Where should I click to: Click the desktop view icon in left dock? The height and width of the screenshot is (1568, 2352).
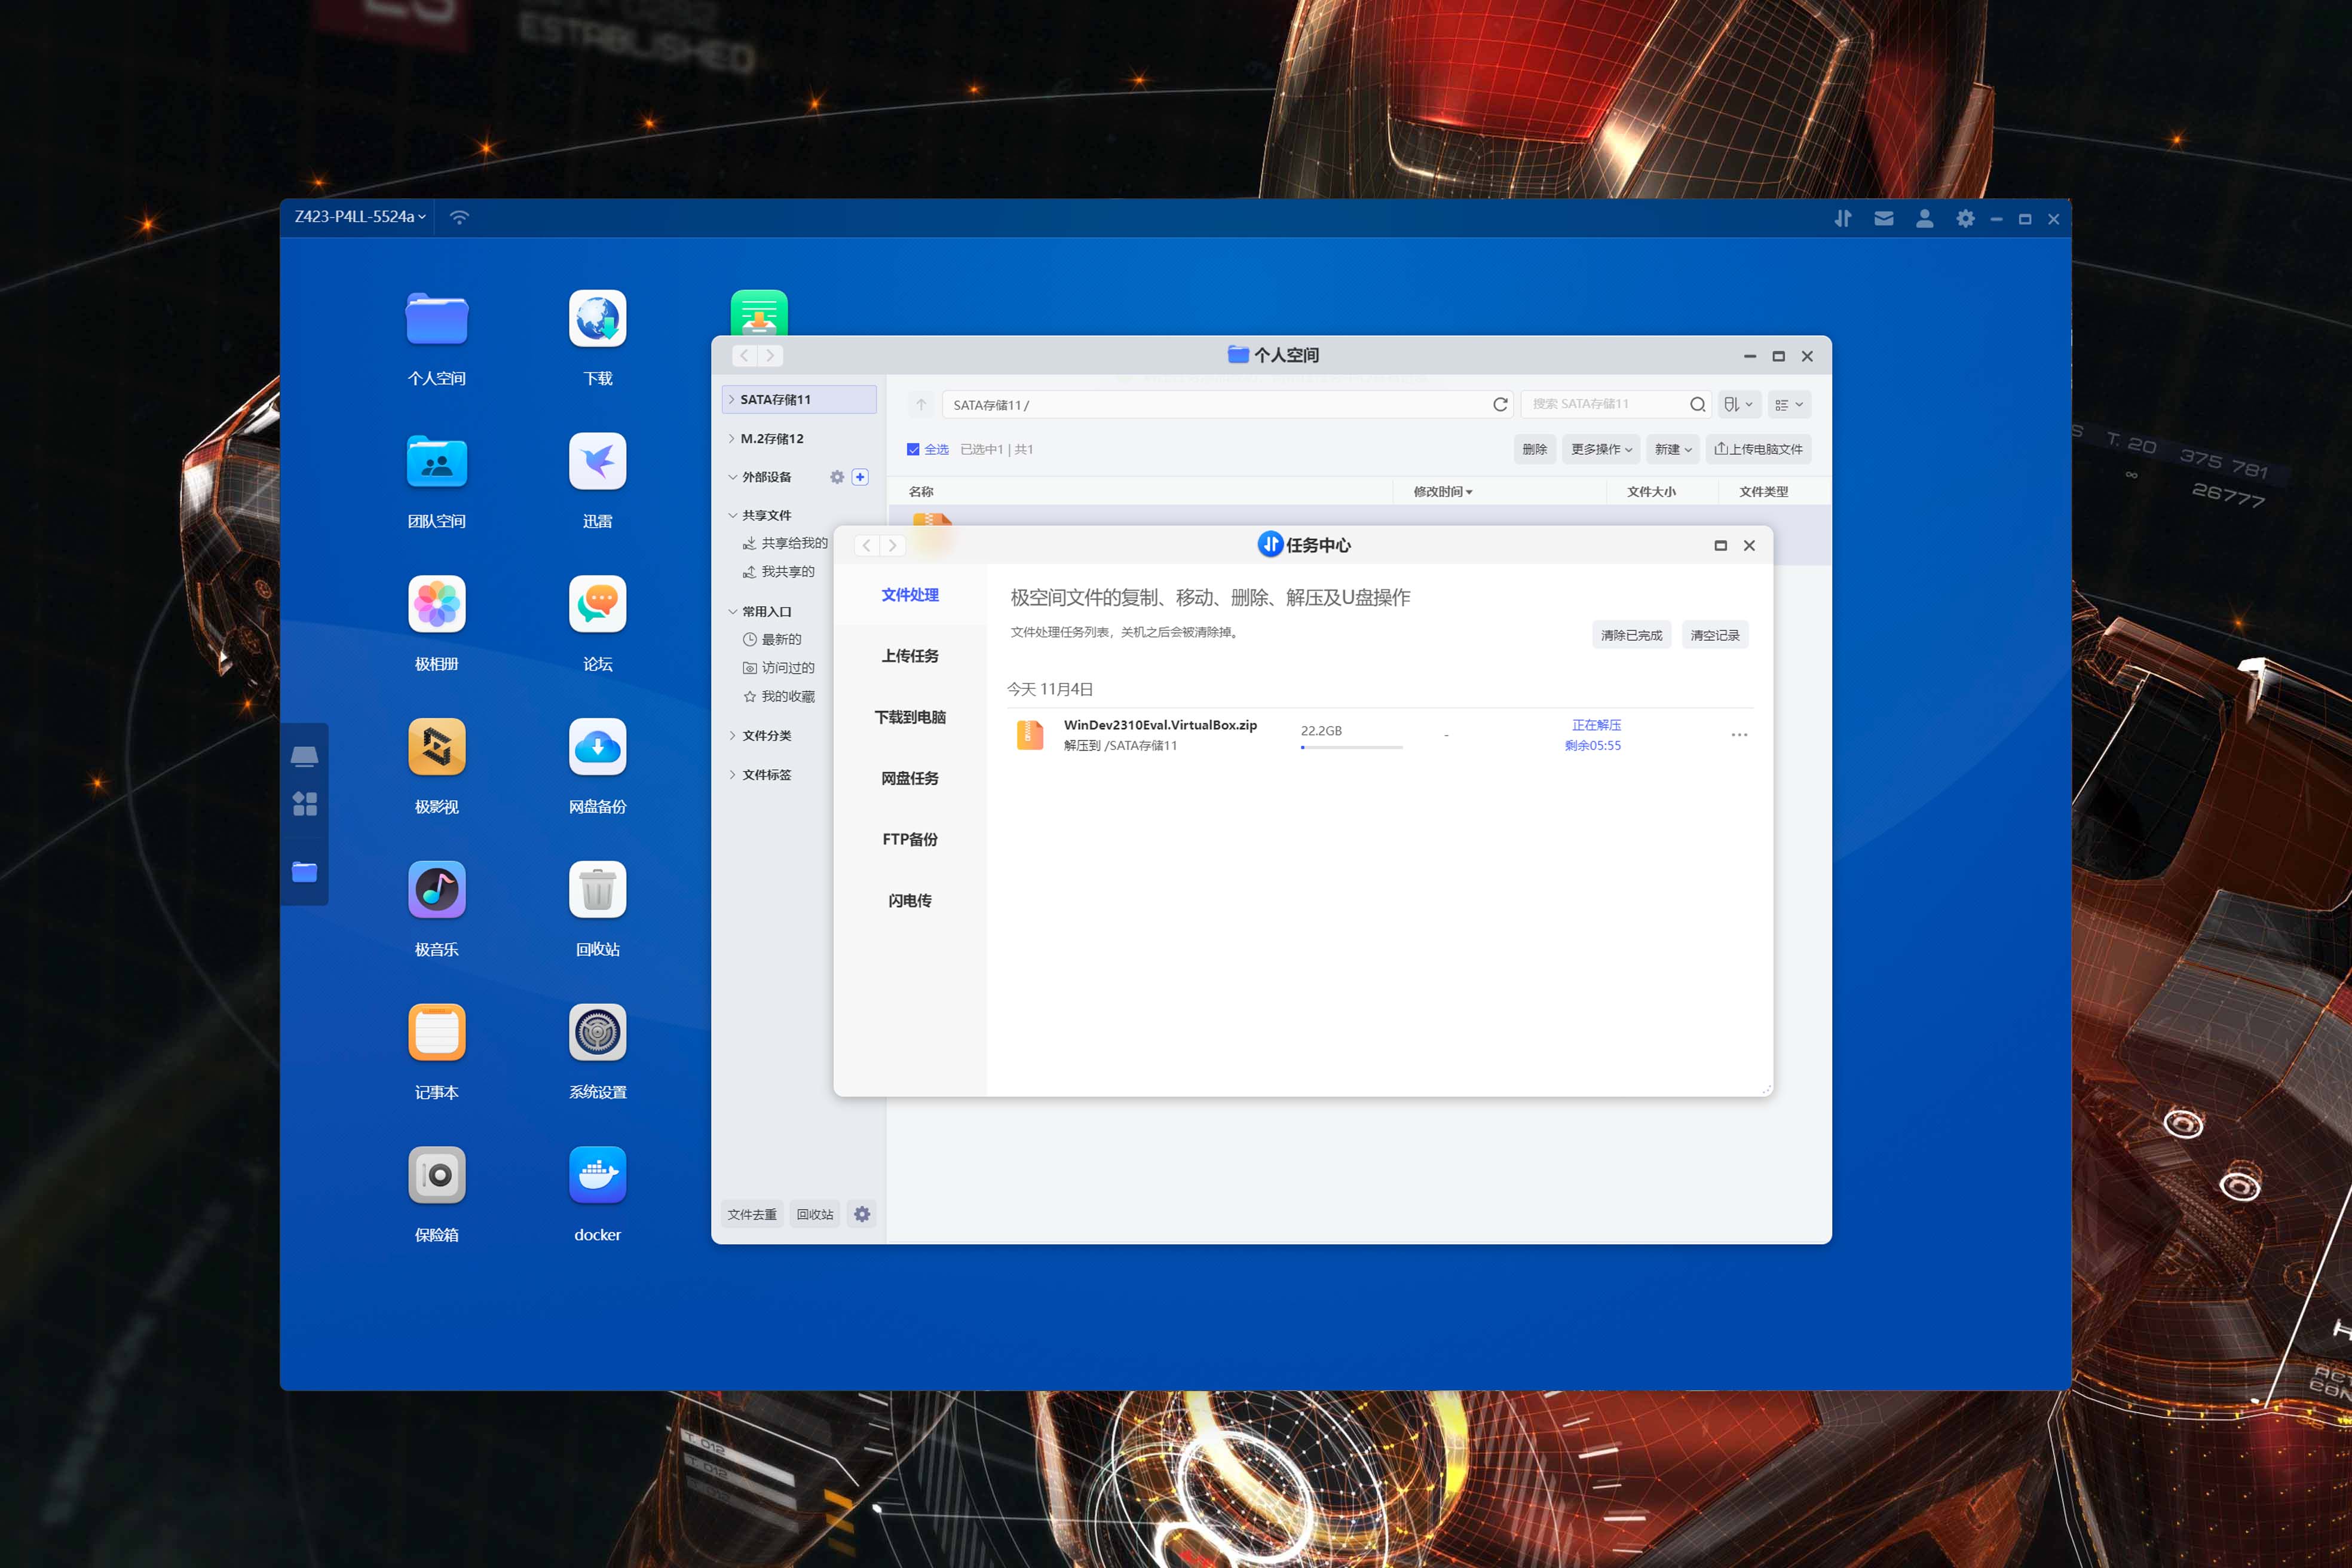point(304,756)
